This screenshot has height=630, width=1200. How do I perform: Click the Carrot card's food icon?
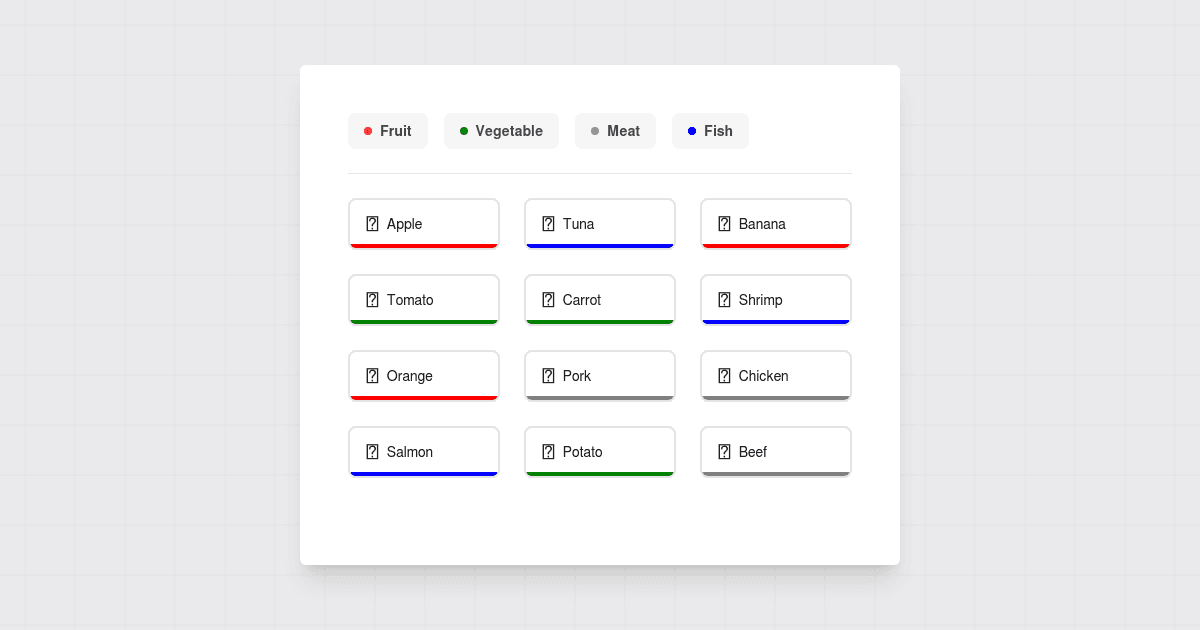coord(550,299)
